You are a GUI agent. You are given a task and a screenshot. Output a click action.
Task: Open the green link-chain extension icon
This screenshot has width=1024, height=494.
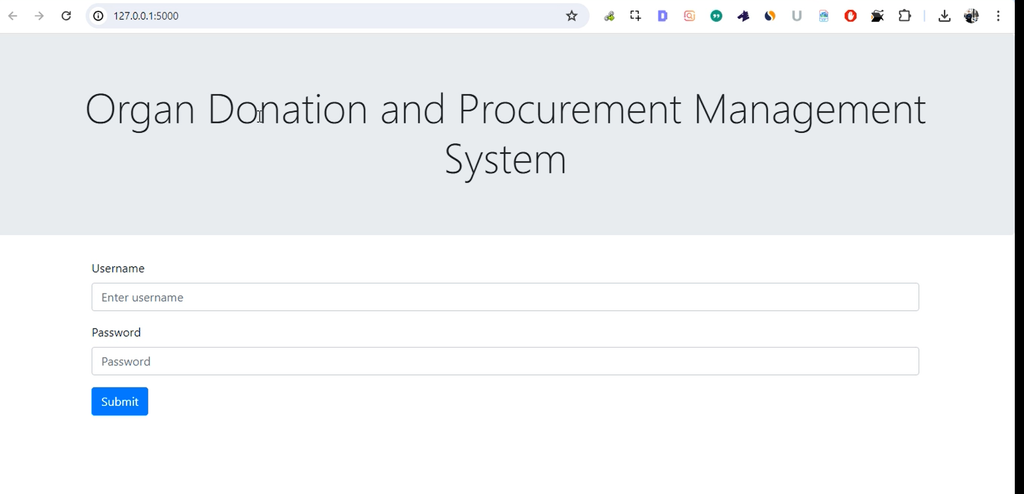(x=609, y=16)
